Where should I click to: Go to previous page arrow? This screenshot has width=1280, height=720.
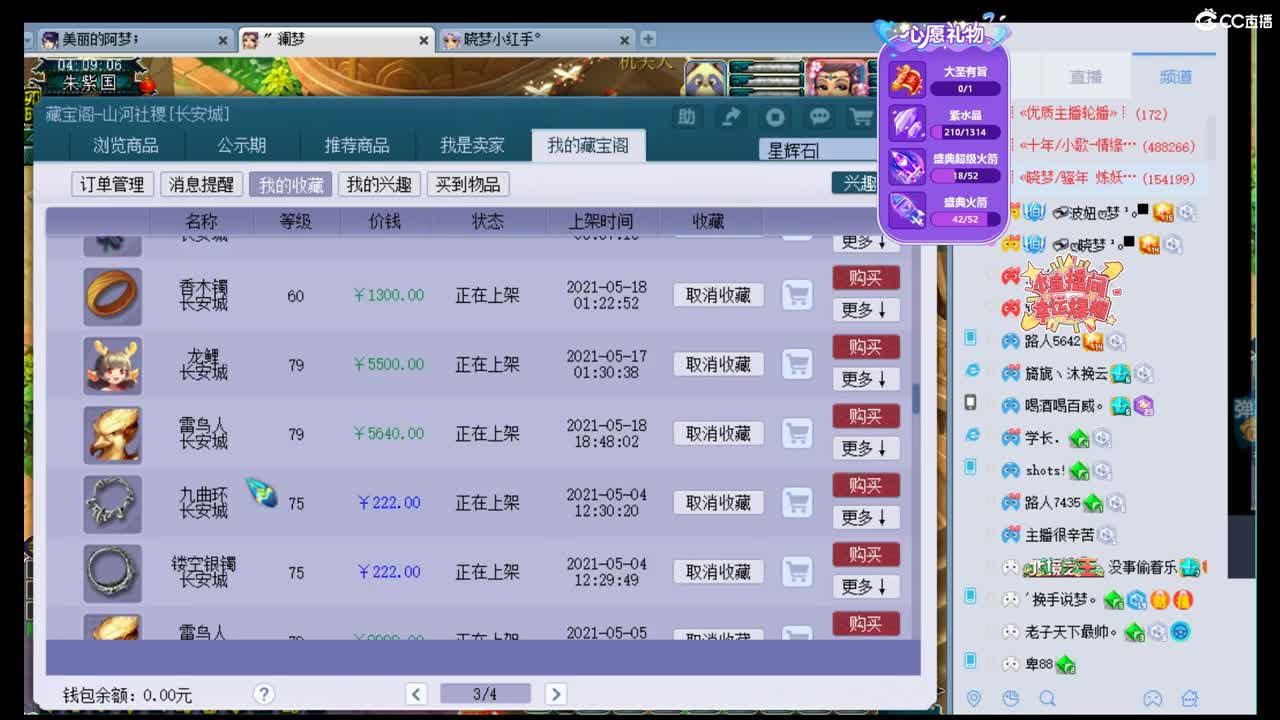point(417,694)
